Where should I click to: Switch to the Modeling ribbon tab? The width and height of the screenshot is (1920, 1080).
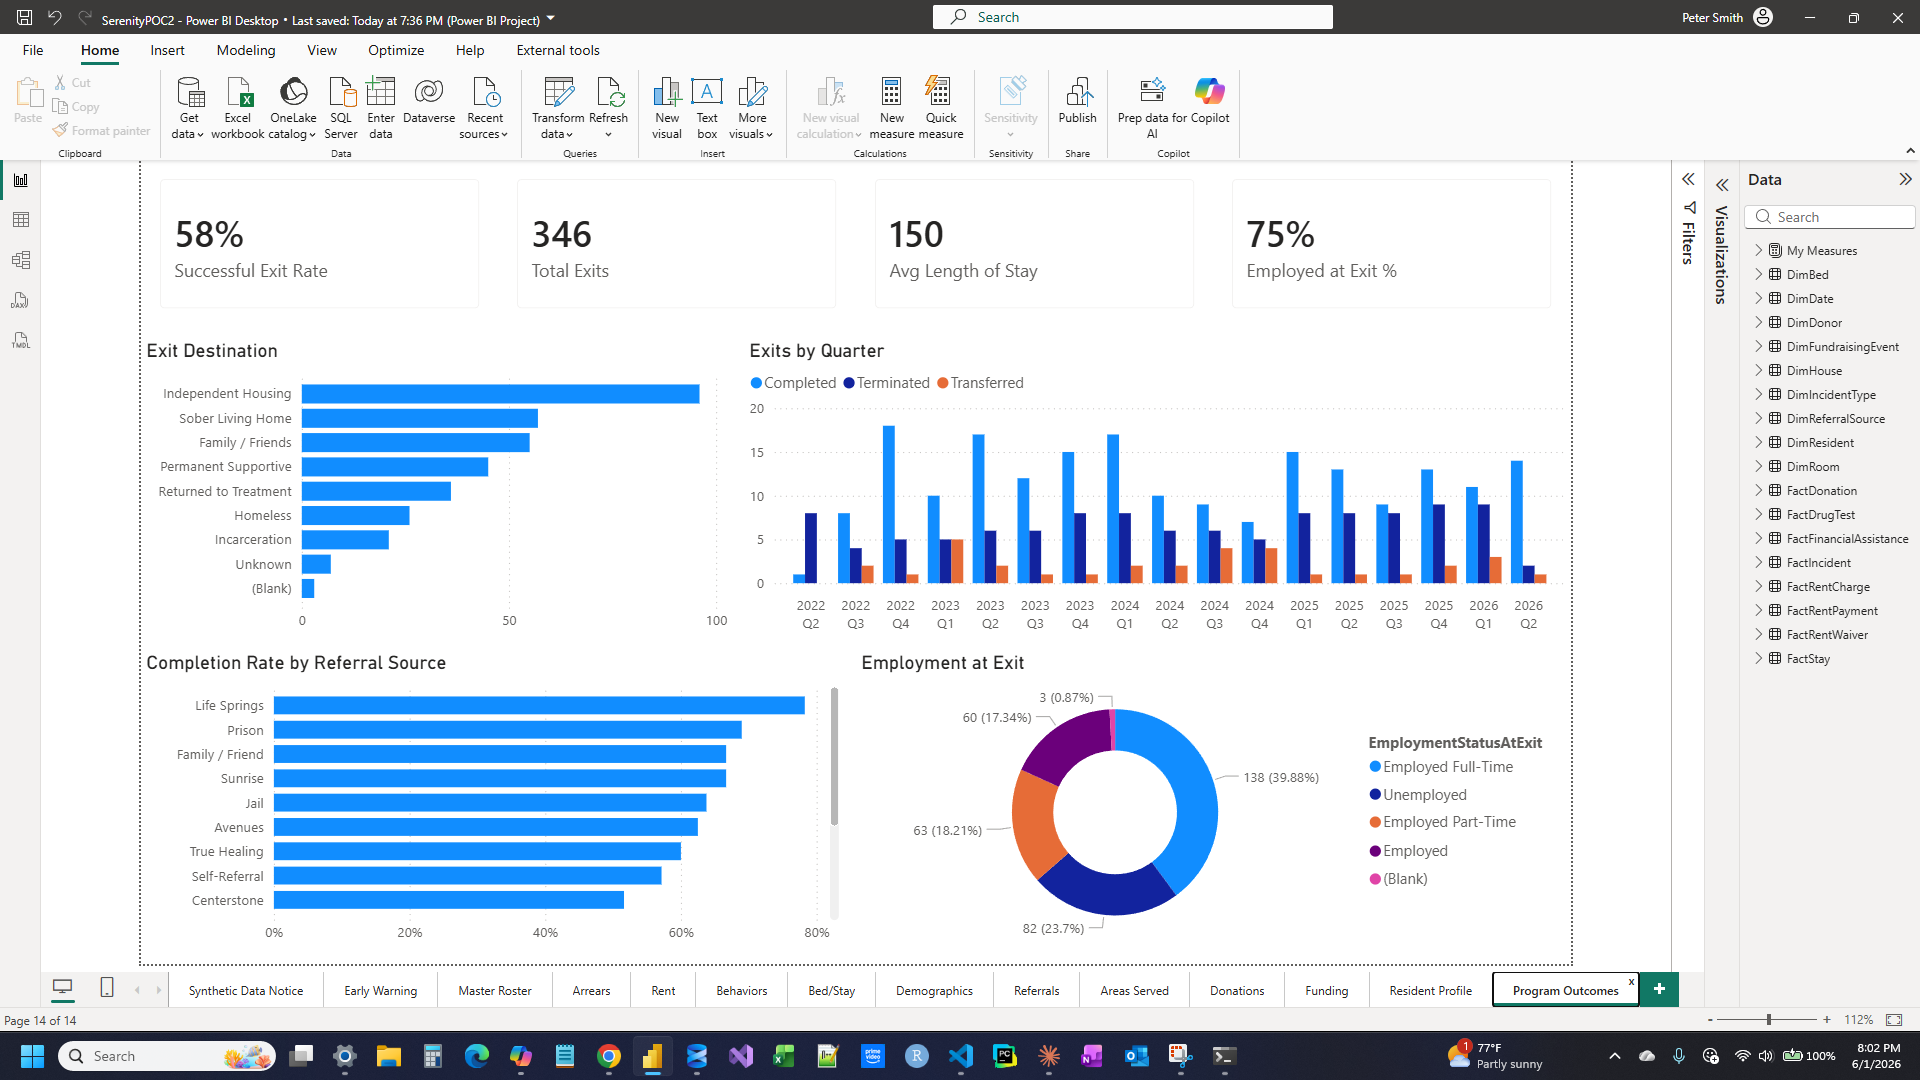click(x=246, y=50)
